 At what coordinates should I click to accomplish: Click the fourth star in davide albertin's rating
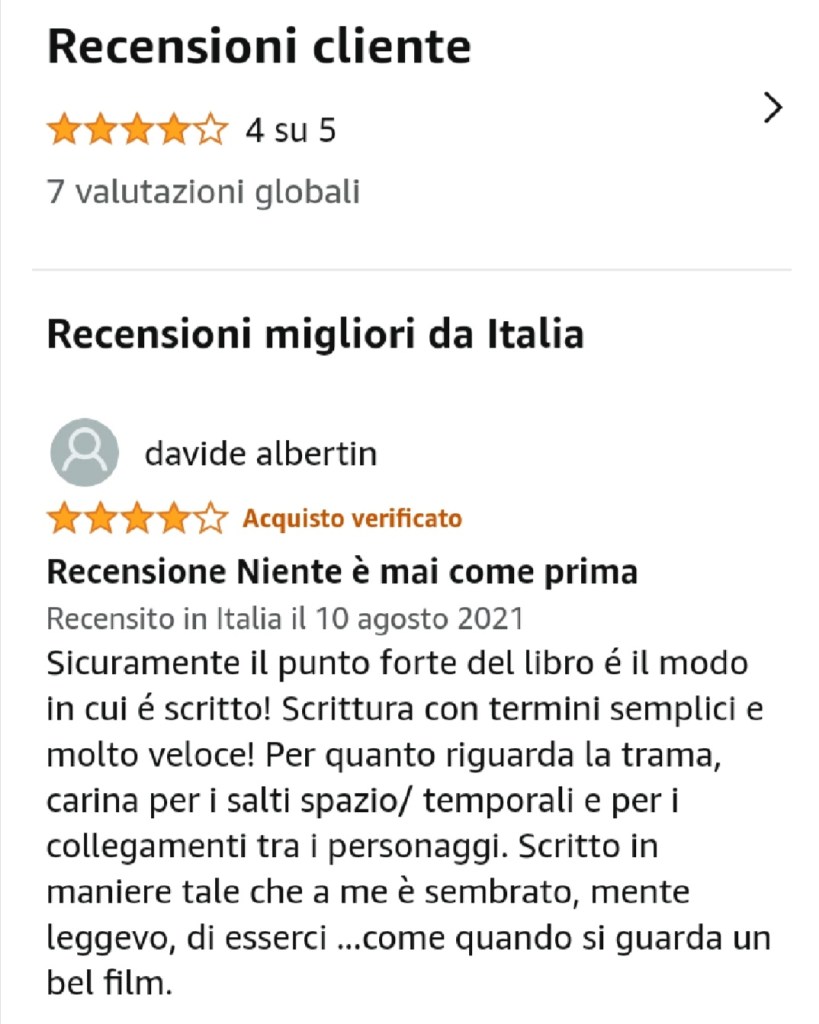(x=174, y=518)
